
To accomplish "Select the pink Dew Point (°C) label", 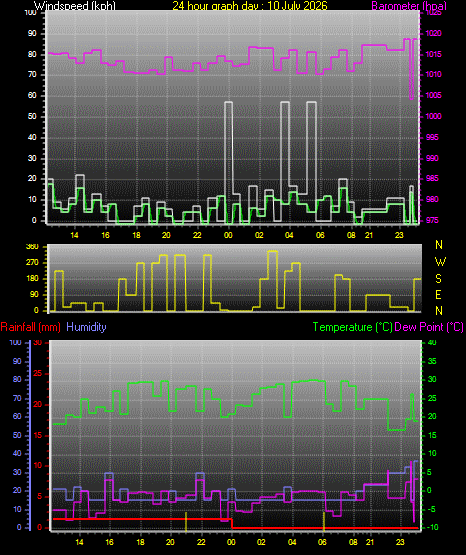I will tap(429, 327).
